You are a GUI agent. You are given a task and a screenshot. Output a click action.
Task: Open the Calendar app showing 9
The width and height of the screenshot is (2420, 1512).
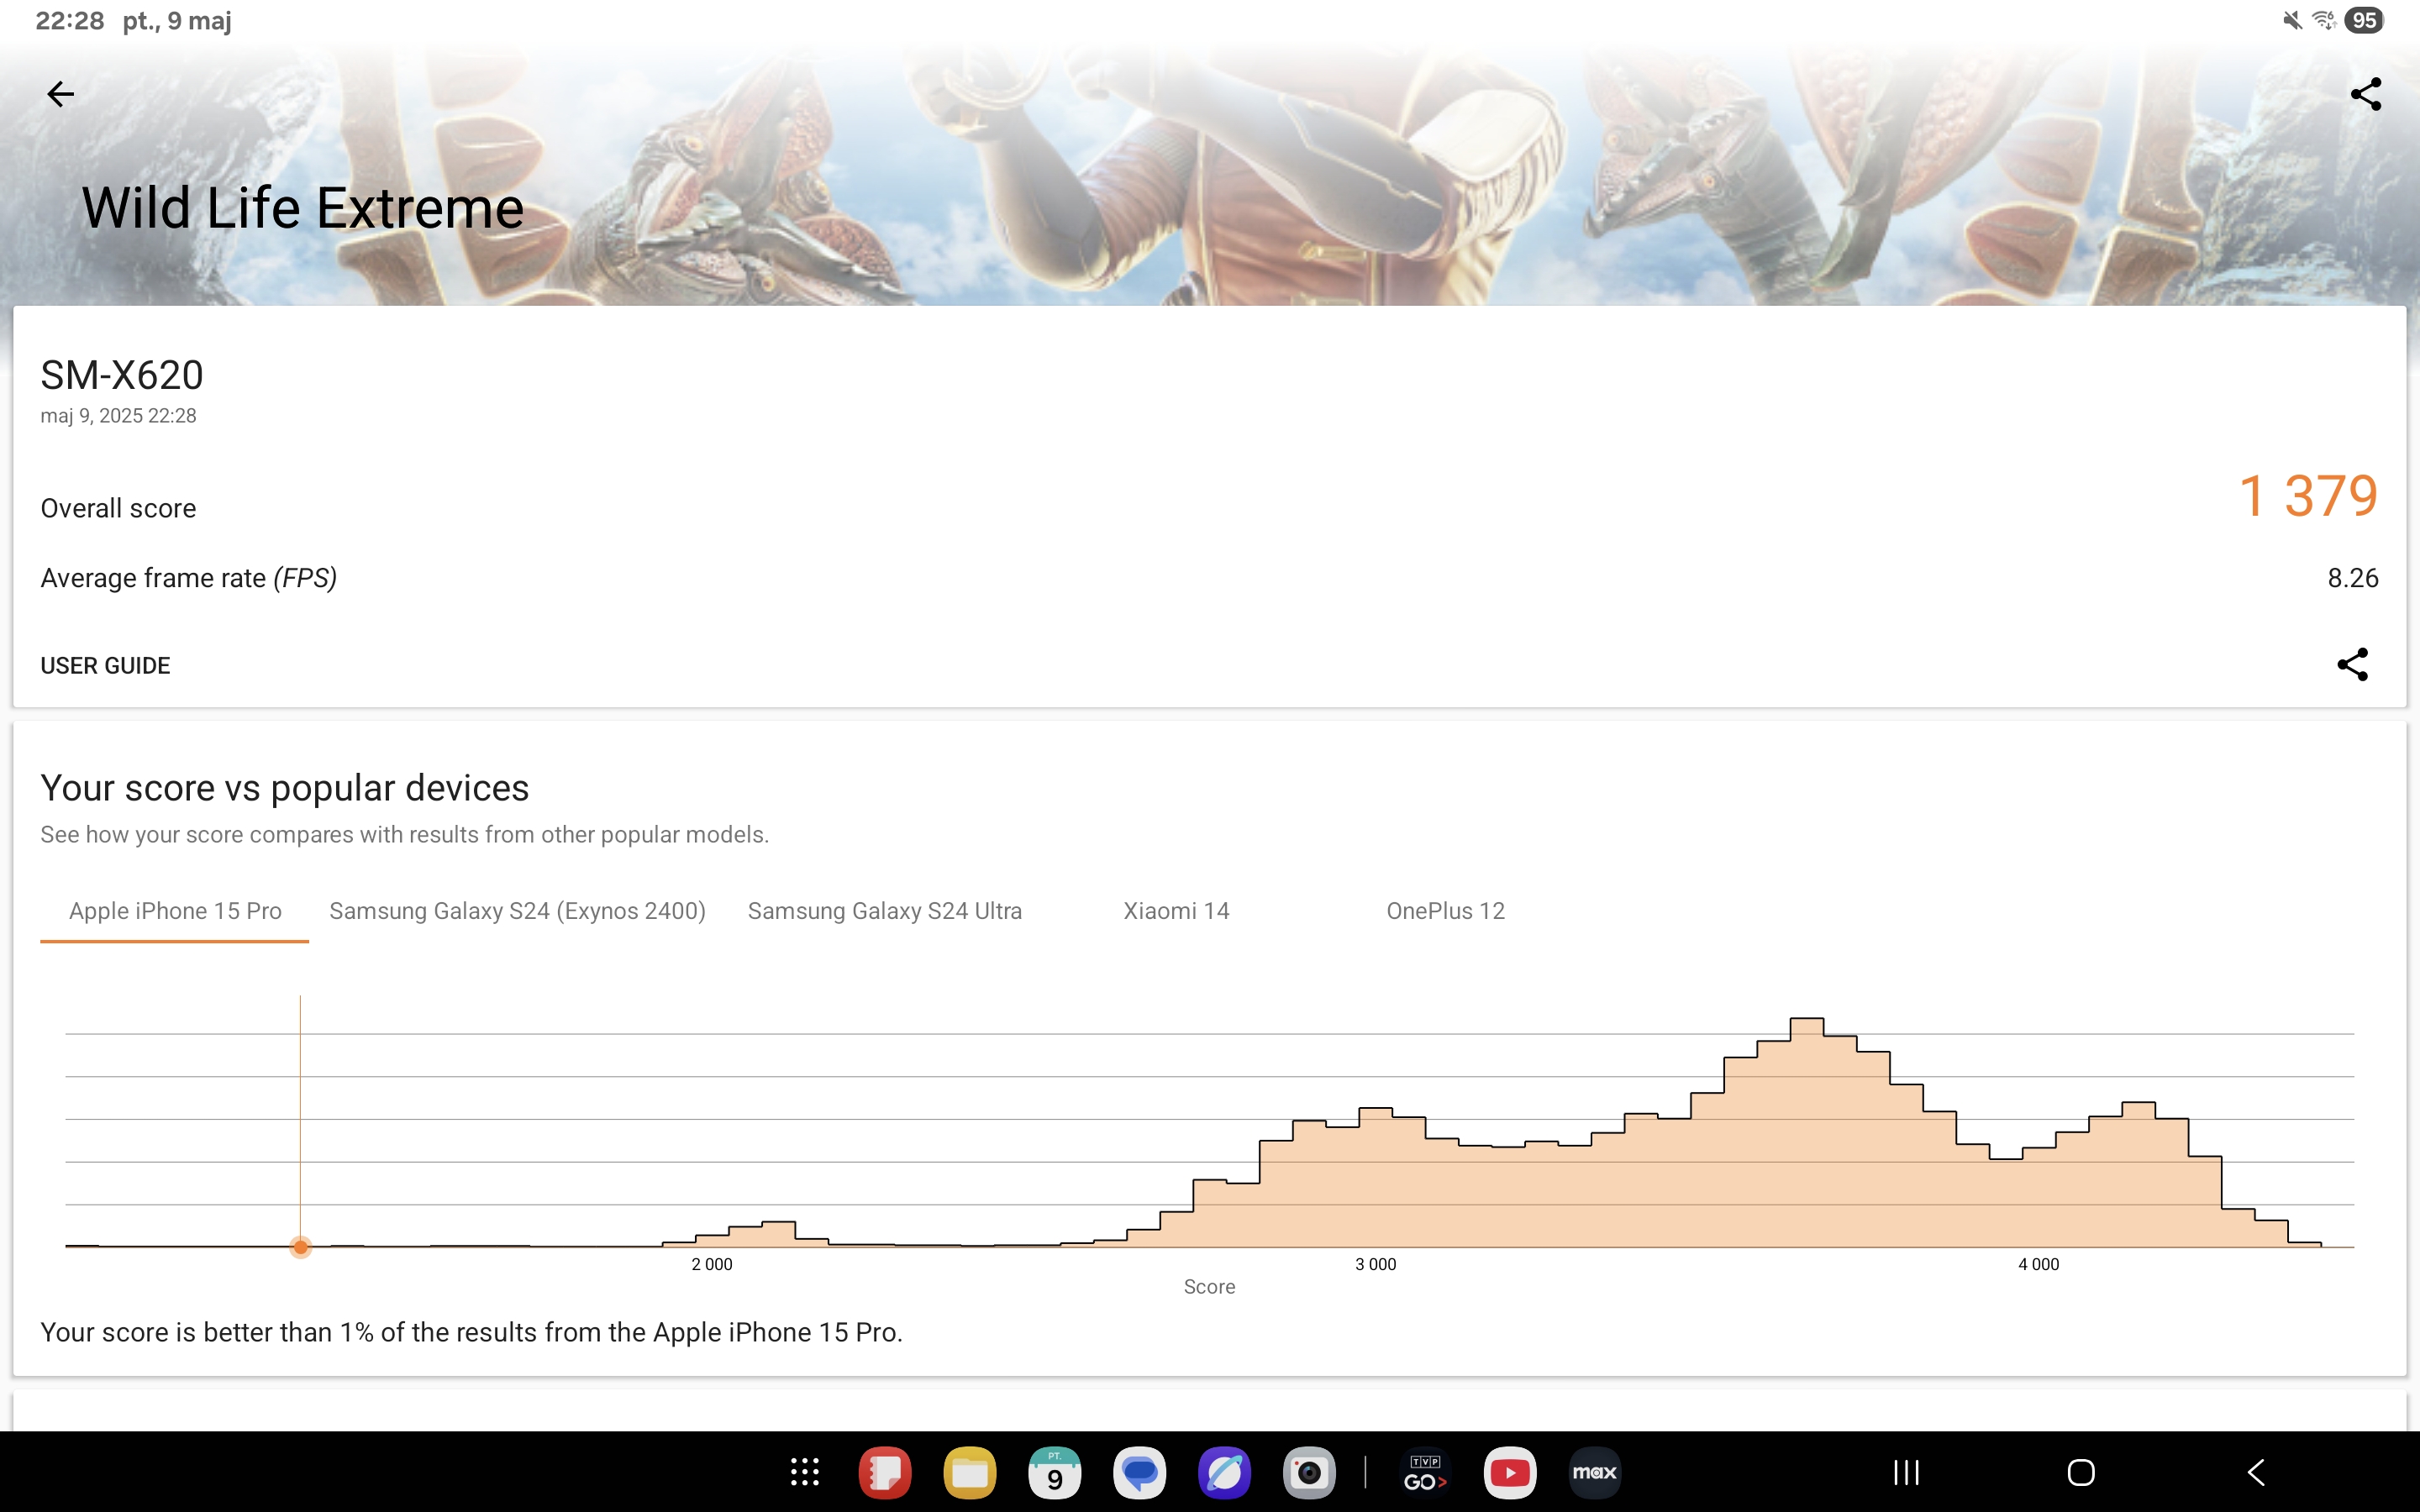pos(1054,1472)
